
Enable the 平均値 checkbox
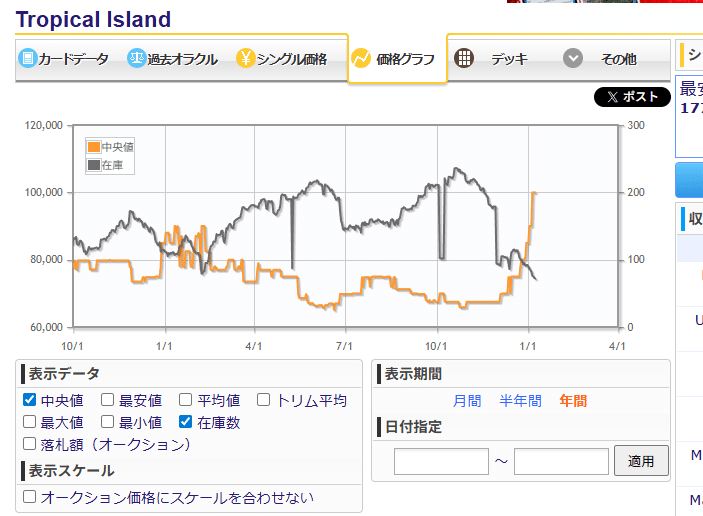coord(186,399)
